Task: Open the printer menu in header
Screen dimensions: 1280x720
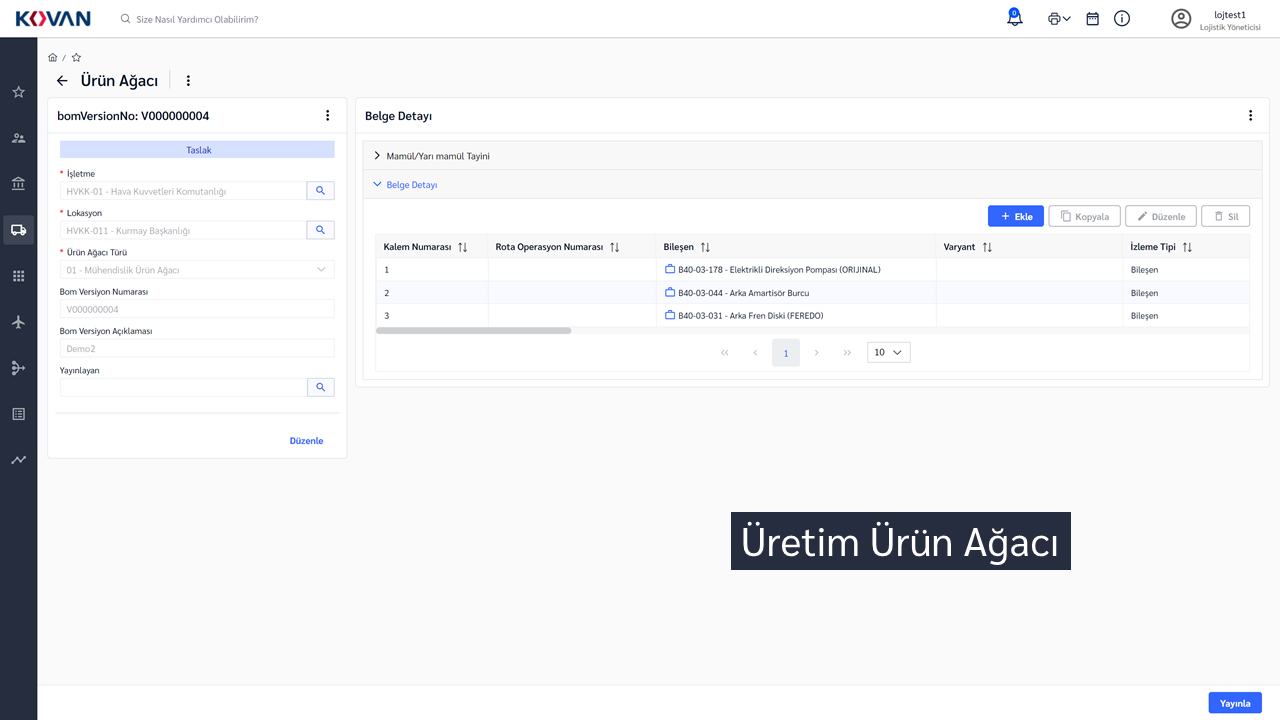Action: coord(1059,18)
